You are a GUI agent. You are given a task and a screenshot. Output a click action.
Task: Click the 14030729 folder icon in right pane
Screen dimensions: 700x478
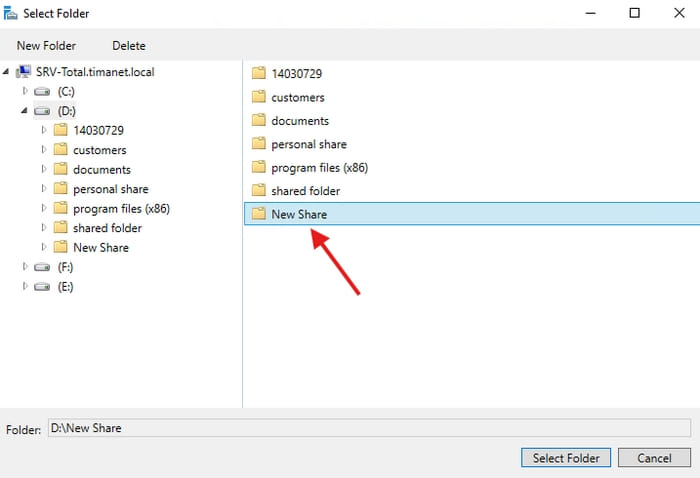[258, 73]
